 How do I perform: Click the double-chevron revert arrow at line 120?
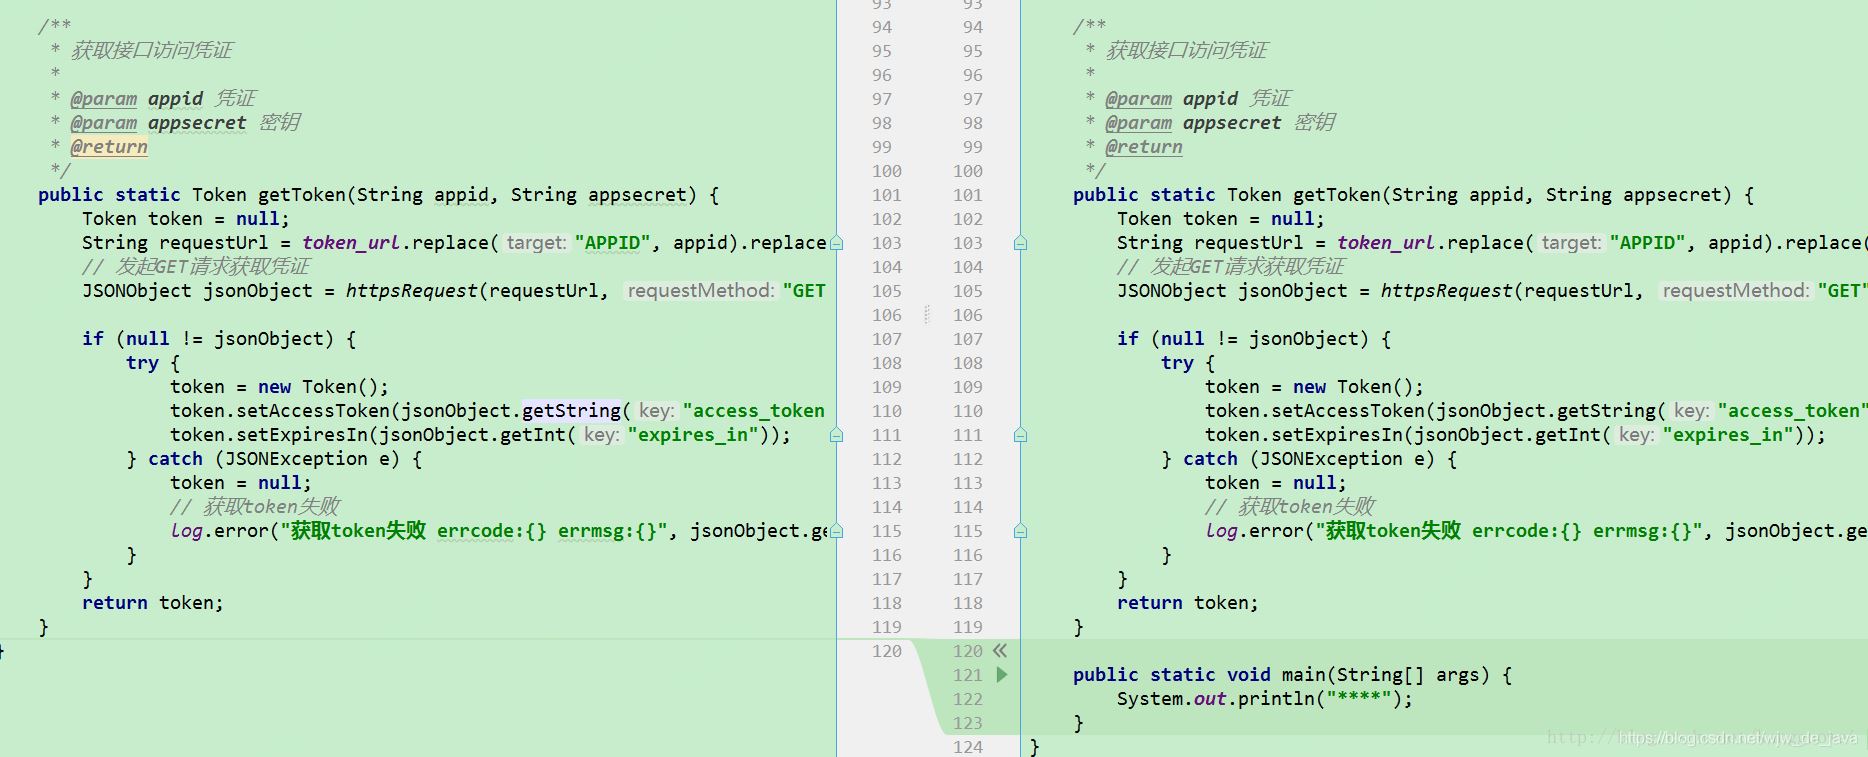pos(999,651)
